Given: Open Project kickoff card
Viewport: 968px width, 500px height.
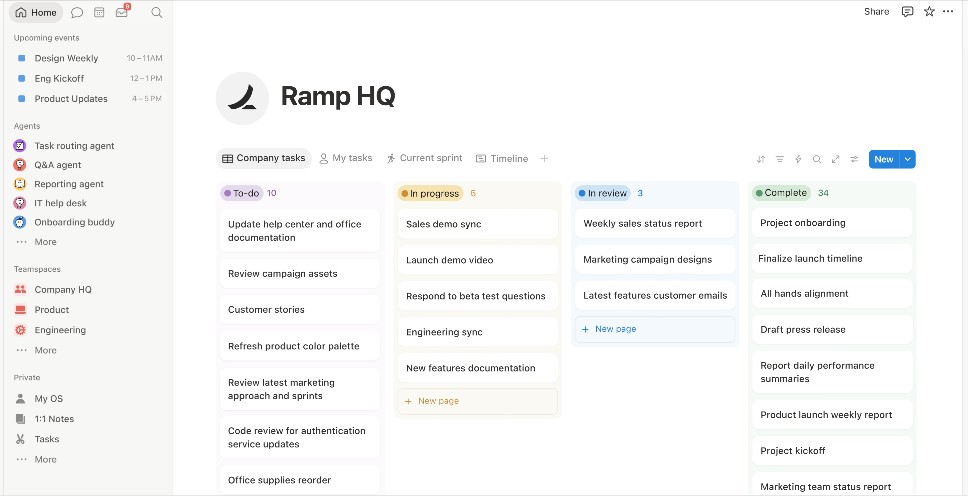Looking at the screenshot, I should 832,451.
